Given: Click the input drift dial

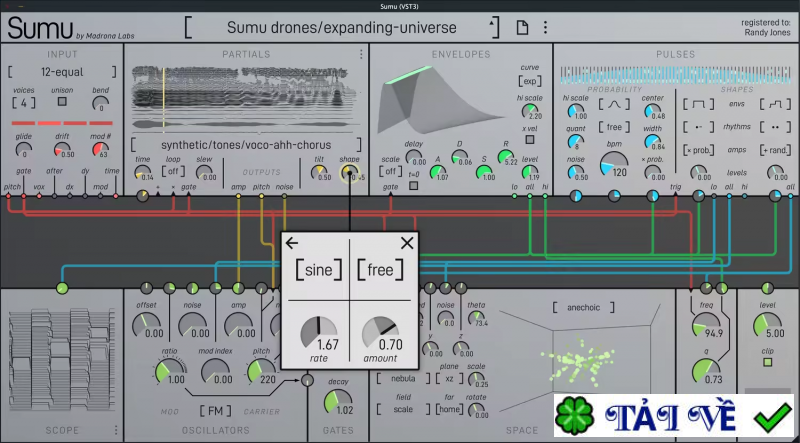Looking at the screenshot, I should (x=62, y=150).
